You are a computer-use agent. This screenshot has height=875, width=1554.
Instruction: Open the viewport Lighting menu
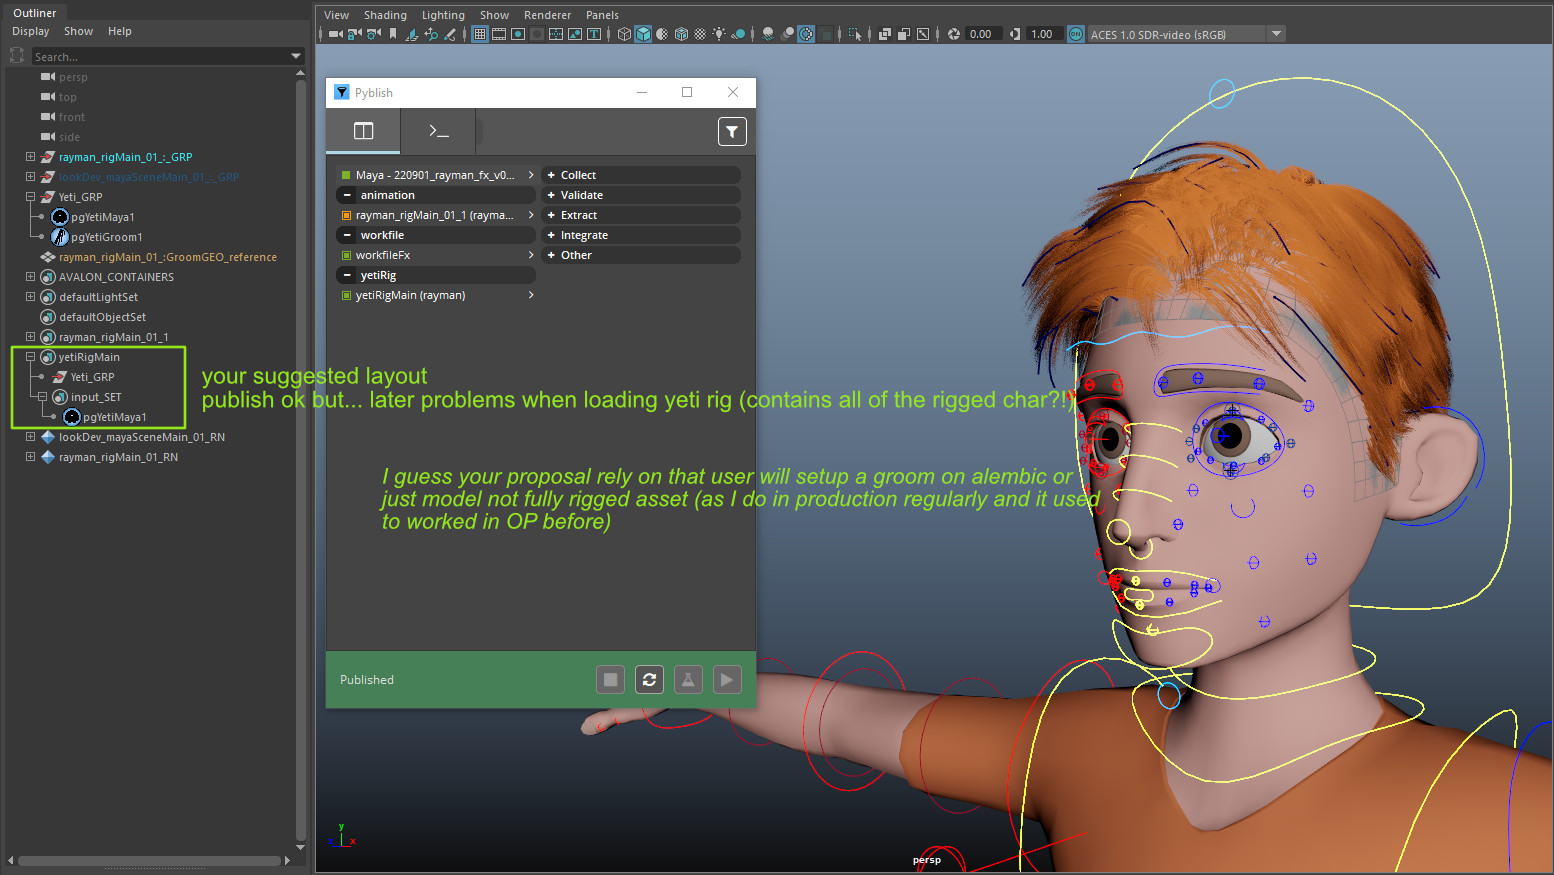(443, 15)
